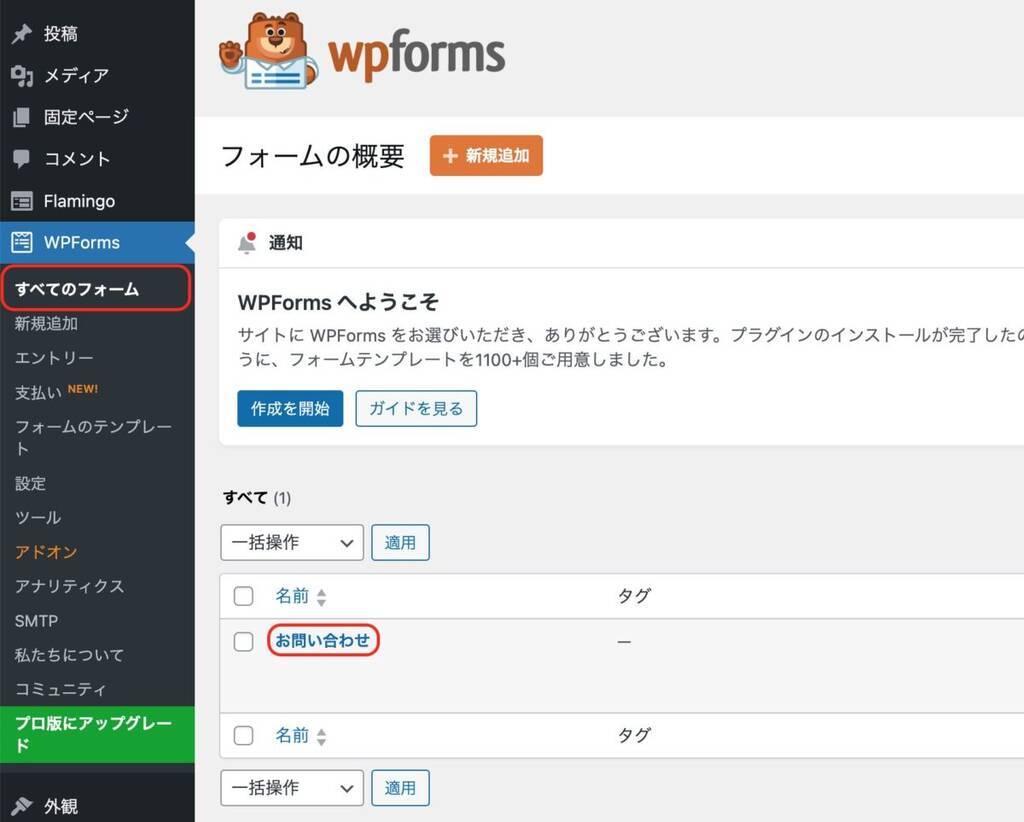Sort by 名前 using top header arrows
The width and height of the screenshot is (1024, 822).
point(321,597)
